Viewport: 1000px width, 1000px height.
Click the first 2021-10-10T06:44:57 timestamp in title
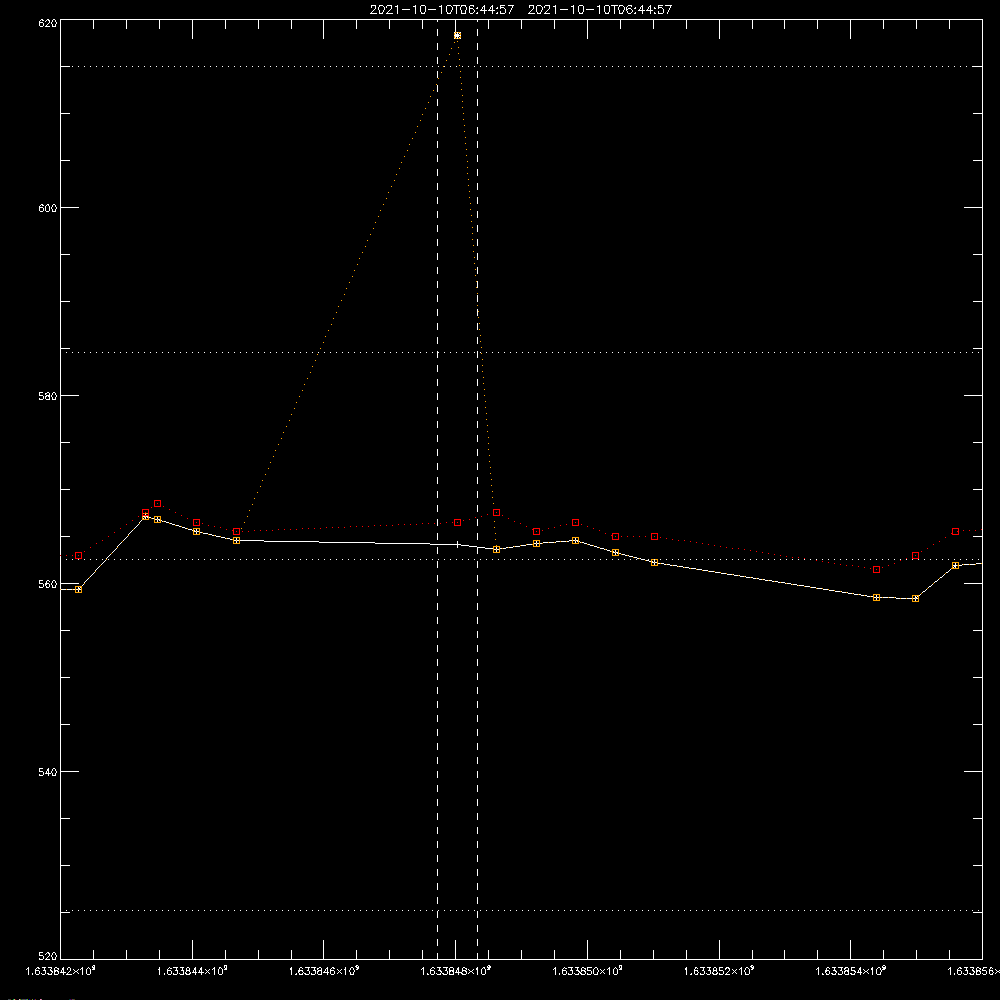pyautogui.click(x=442, y=10)
